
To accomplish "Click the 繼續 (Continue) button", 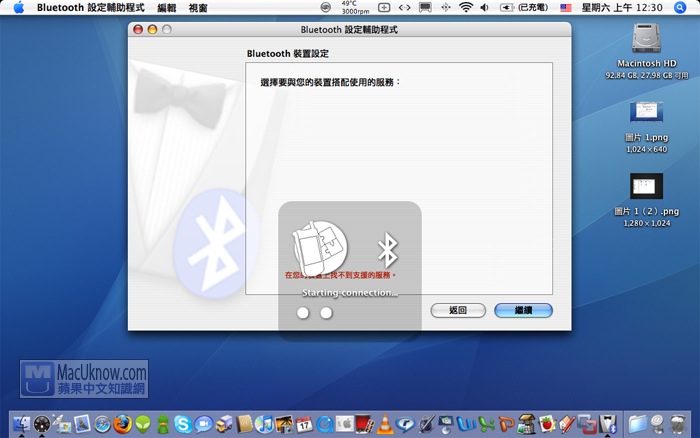I will pyautogui.click(x=523, y=310).
